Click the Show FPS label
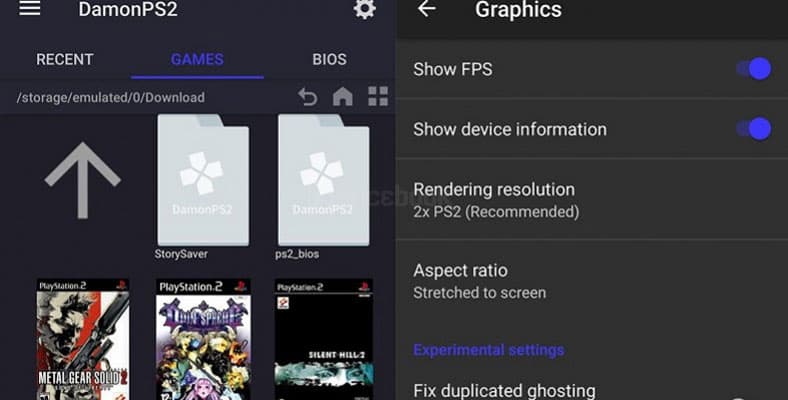788x400 pixels. click(x=452, y=69)
